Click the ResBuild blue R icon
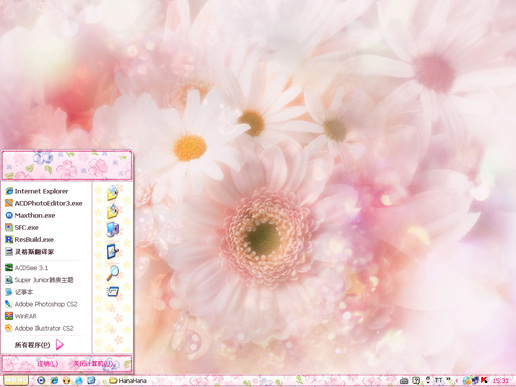The image size is (516, 387). (x=9, y=239)
